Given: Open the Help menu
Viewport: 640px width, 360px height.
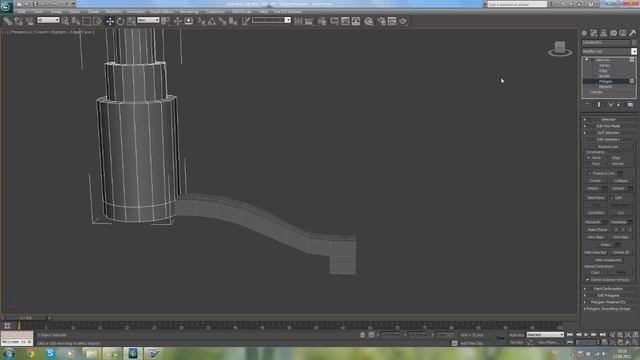Looking at the screenshot, I should coord(263,11).
